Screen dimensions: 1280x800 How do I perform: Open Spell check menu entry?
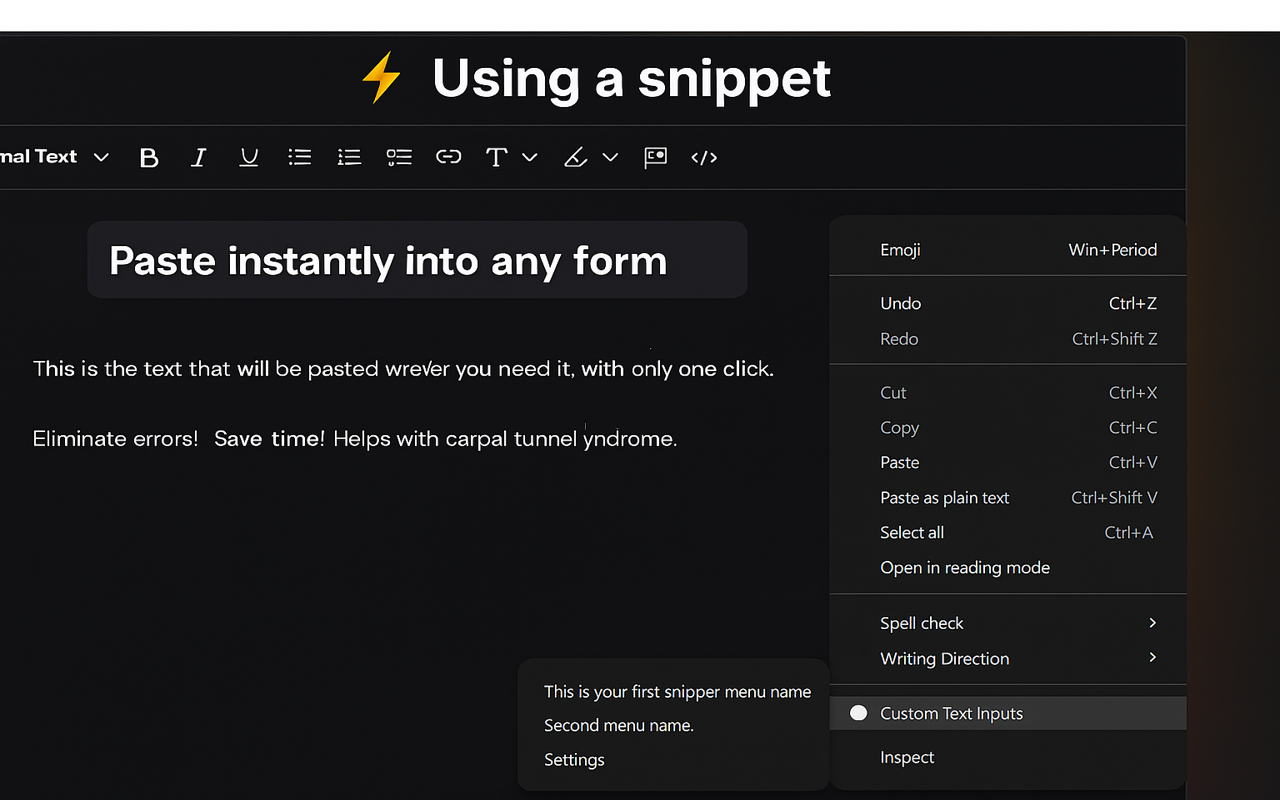tap(1008, 623)
